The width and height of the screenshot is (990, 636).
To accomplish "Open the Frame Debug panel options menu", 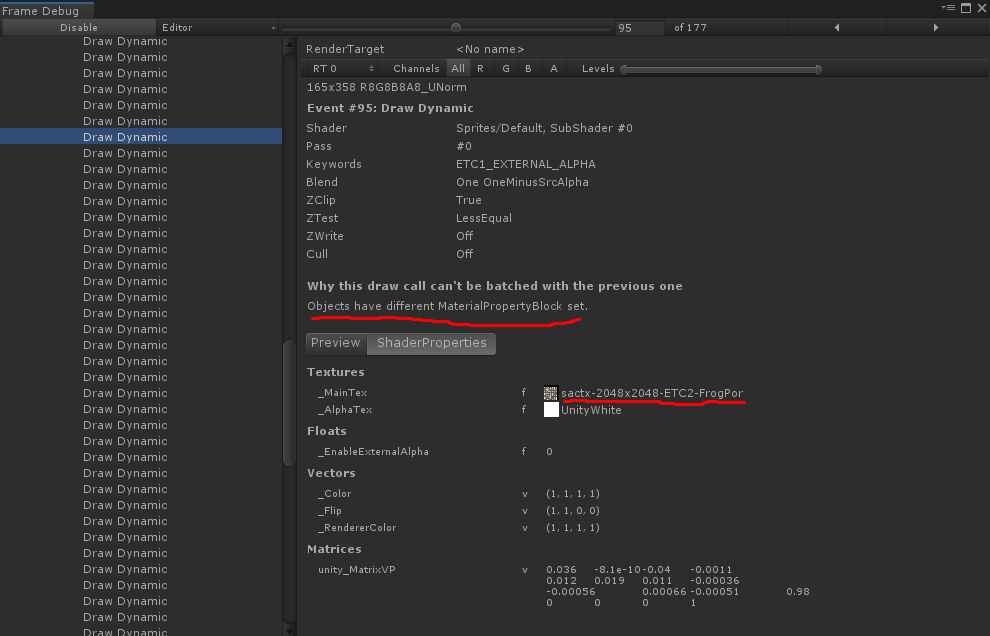I will tap(948, 8).
